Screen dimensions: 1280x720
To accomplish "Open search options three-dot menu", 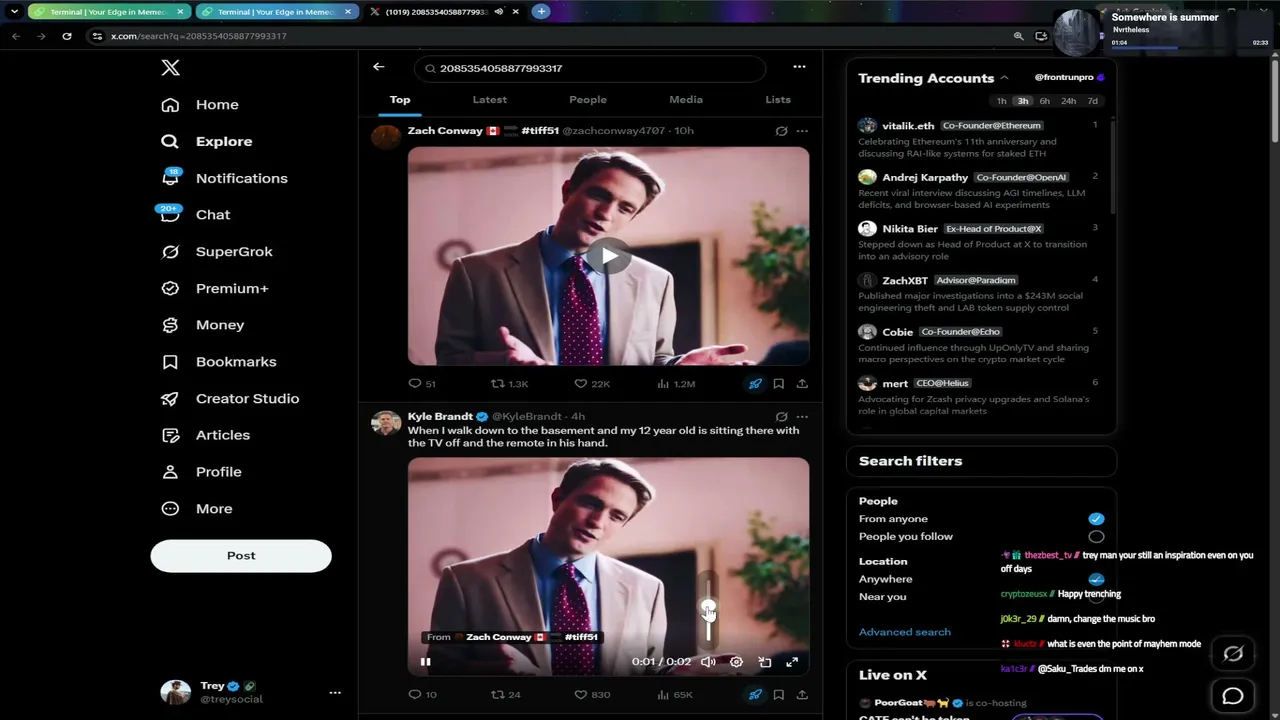I will [799, 67].
